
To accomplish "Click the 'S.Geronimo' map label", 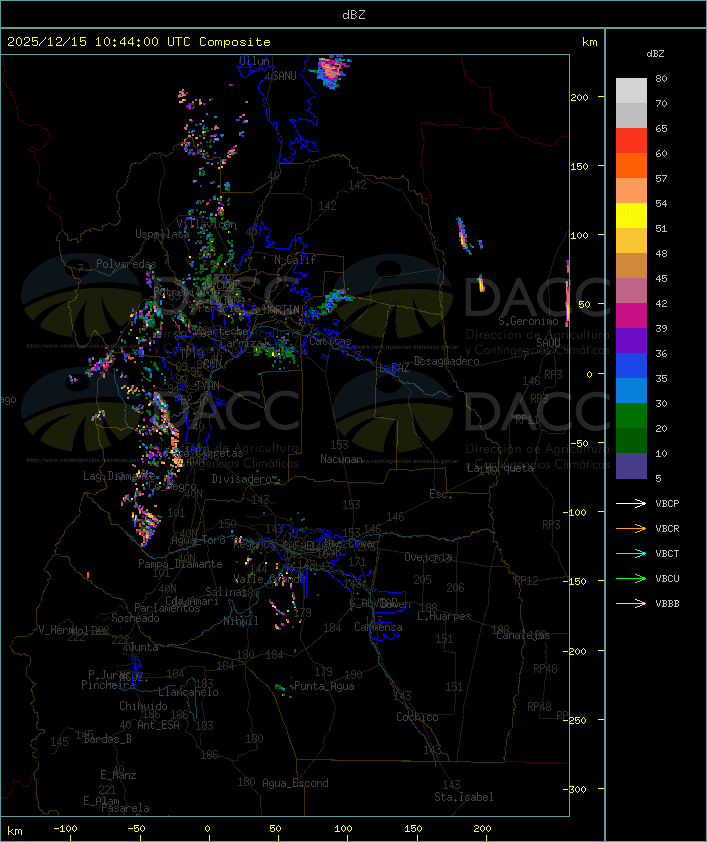I will tap(528, 321).
